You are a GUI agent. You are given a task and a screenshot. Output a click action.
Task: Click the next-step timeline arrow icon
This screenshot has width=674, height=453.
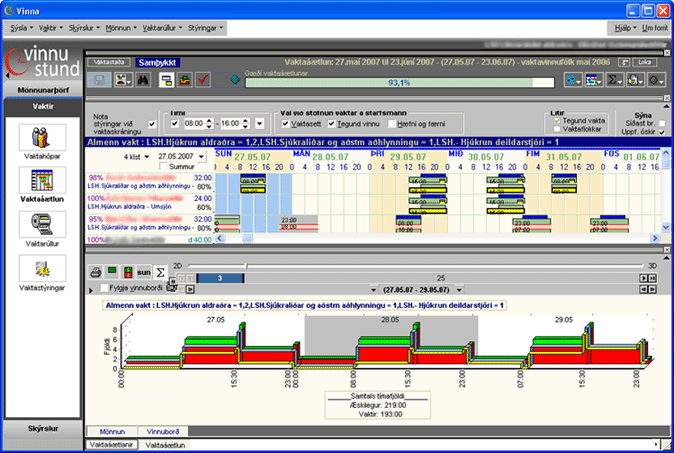click(x=644, y=279)
